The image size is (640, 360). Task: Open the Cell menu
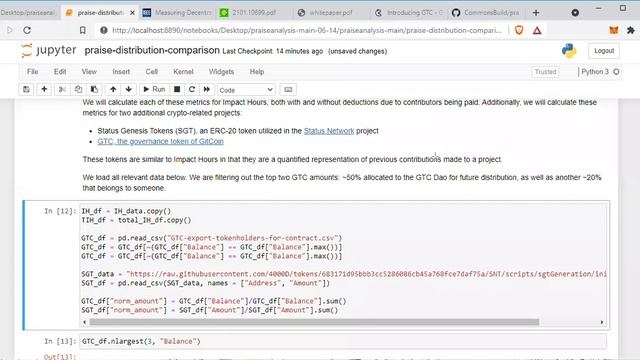tap(151, 72)
